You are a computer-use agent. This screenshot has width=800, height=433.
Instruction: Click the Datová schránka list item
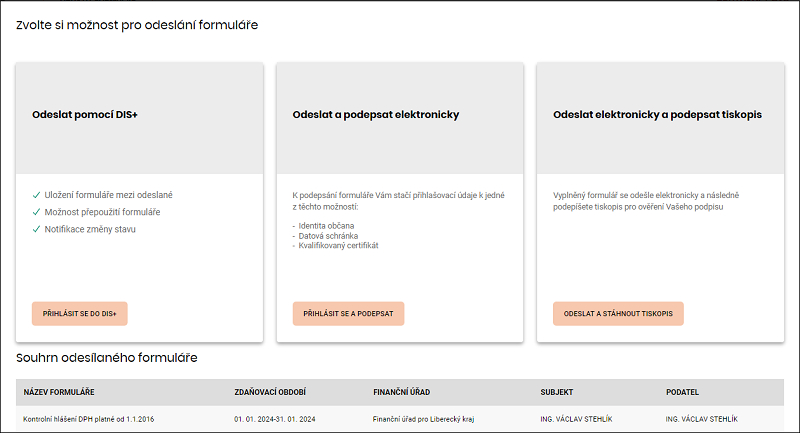pyautogui.click(x=328, y=236)
